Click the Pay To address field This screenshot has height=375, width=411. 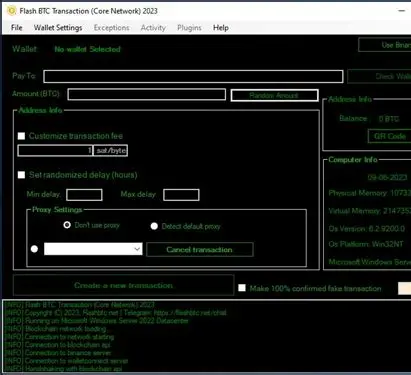[x=193, y=76]
